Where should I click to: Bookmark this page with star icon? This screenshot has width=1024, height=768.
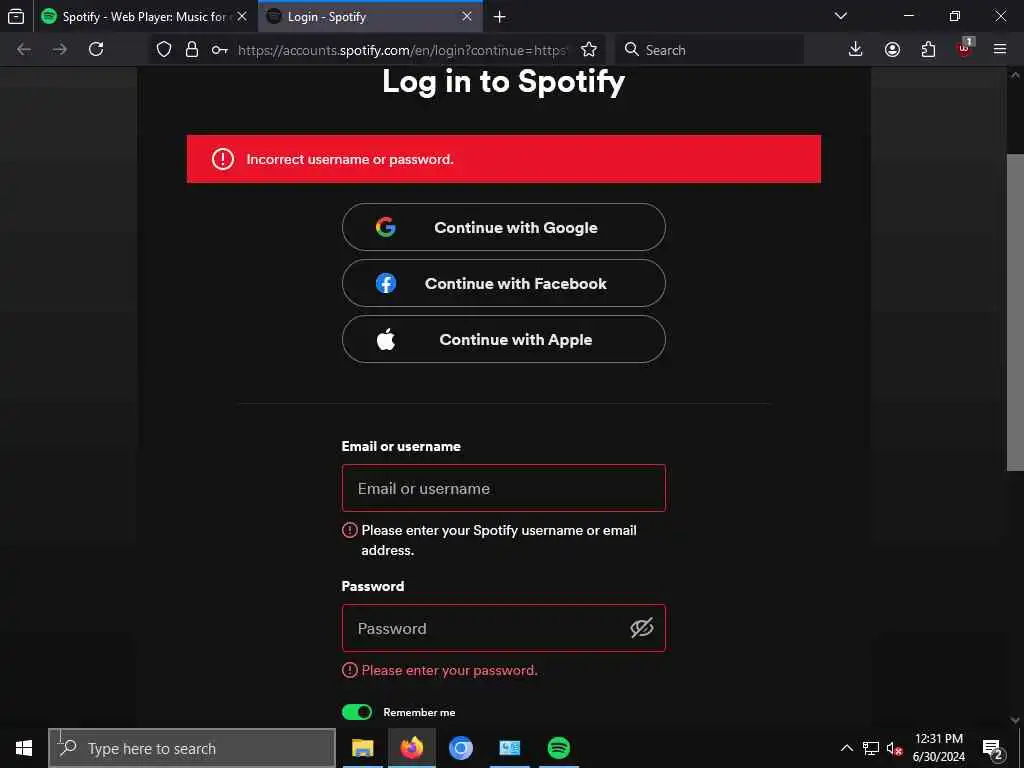click(x=589, y=50)
